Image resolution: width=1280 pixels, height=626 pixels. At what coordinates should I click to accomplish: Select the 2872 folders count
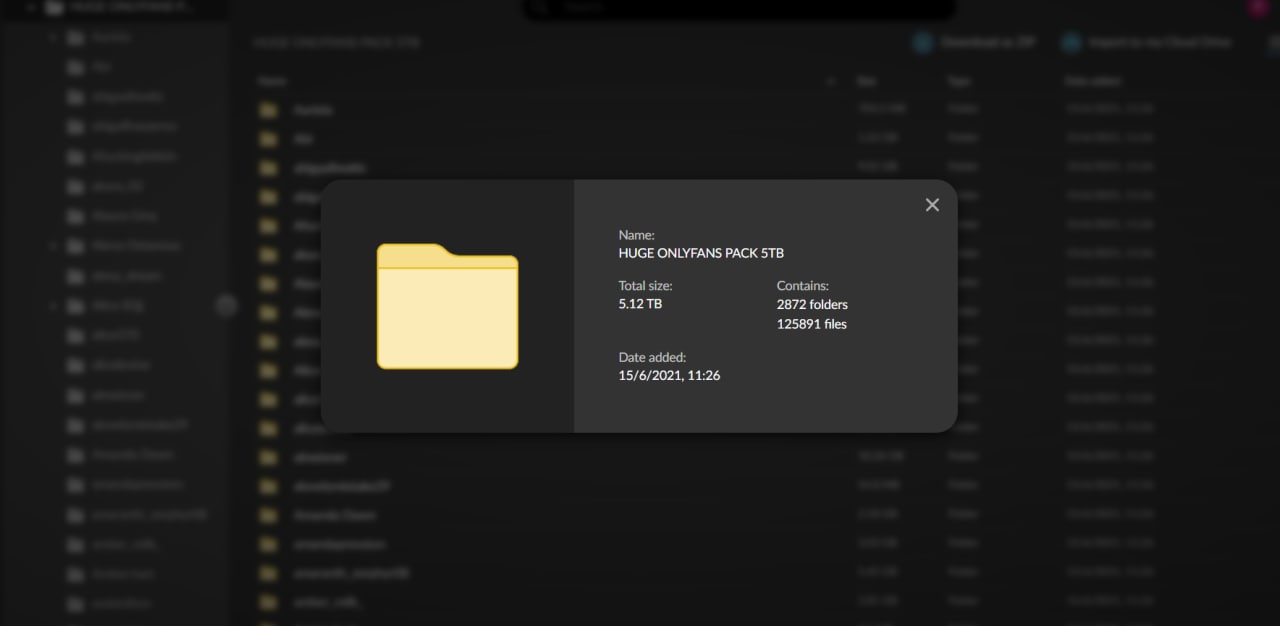point(812,304)
